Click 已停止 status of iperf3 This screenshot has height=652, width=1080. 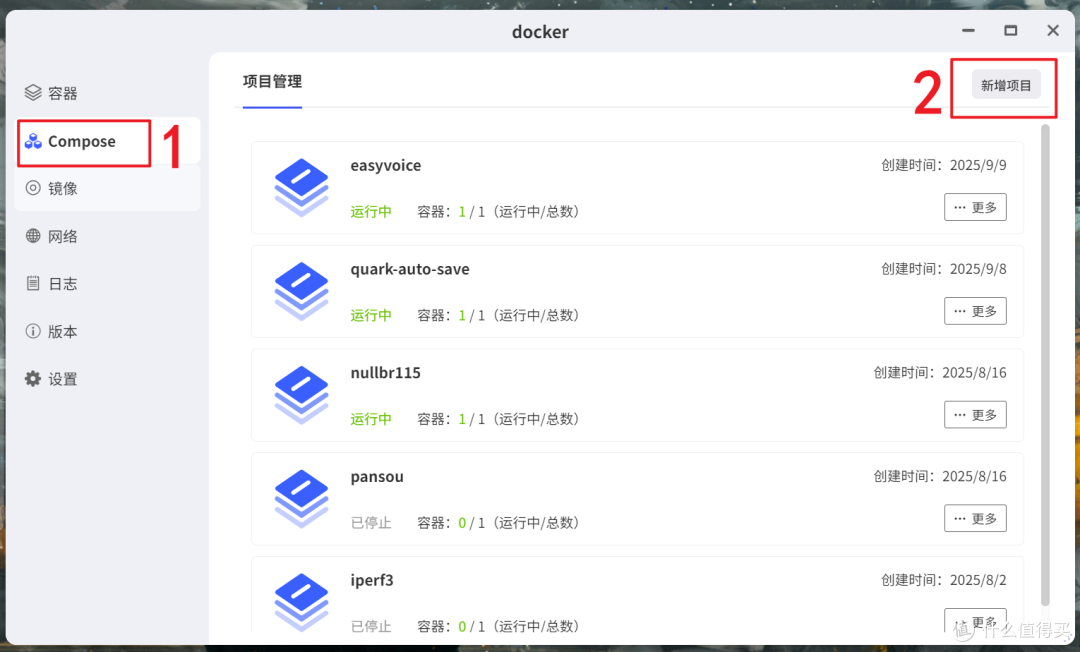point(371,626)
